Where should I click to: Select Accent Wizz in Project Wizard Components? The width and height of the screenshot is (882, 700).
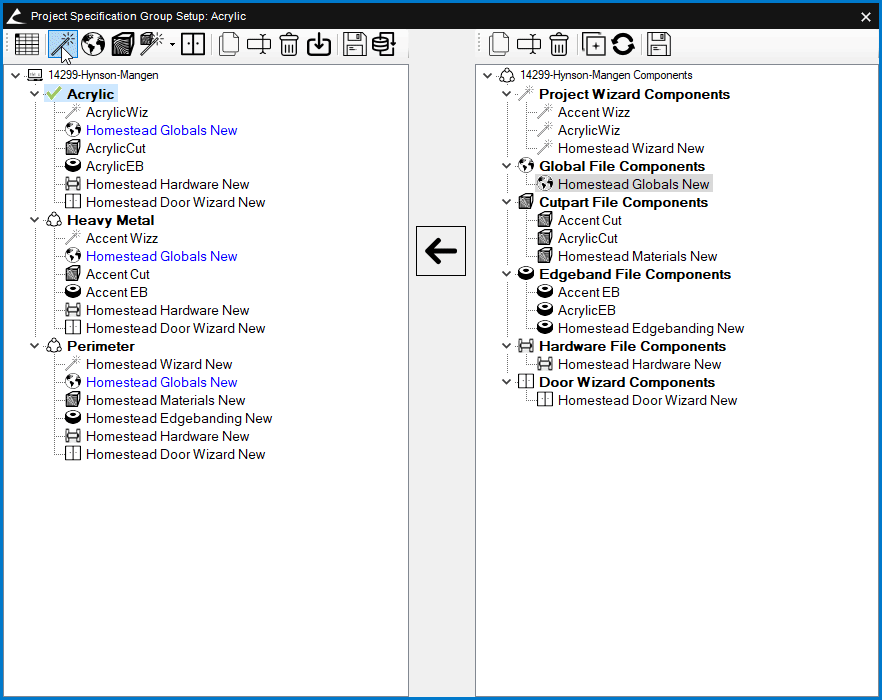pyautogui.click(x=593, y=112)
